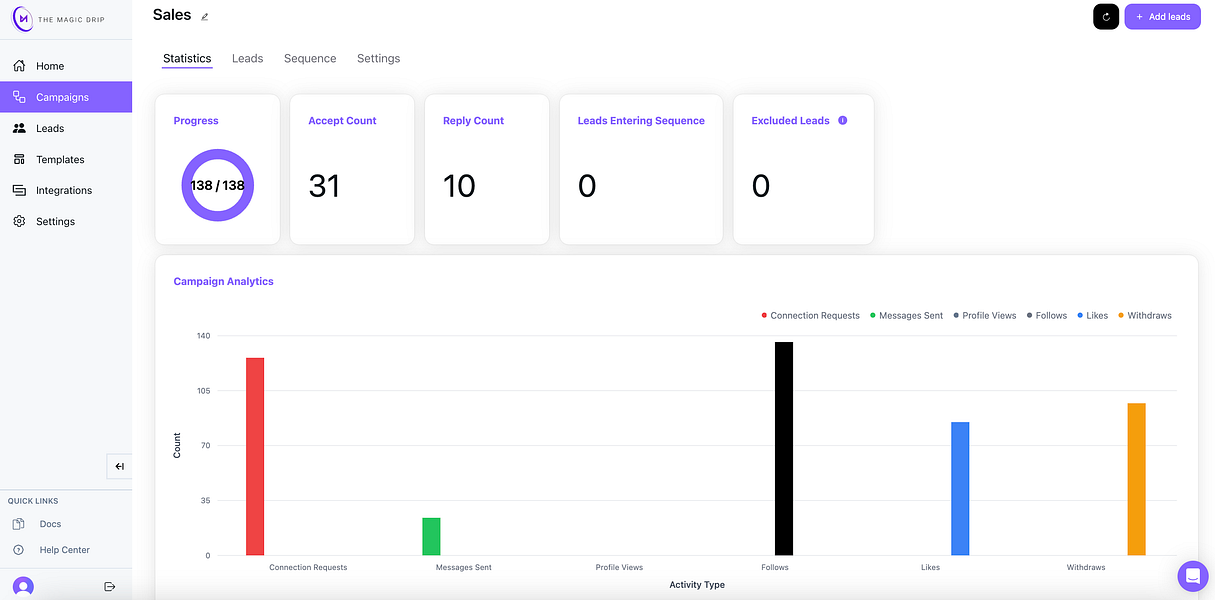The width and height of the screenshot is (1215, 600).
Task: Toggle the Messages Sent legend item
Action: coord(906,315)
